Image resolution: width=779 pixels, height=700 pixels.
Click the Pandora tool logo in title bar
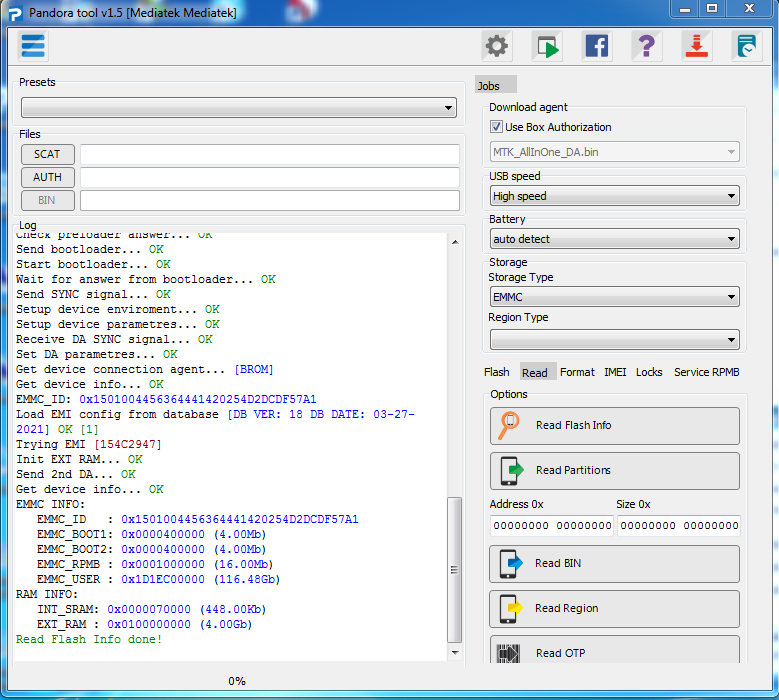(x=15, y=13)
